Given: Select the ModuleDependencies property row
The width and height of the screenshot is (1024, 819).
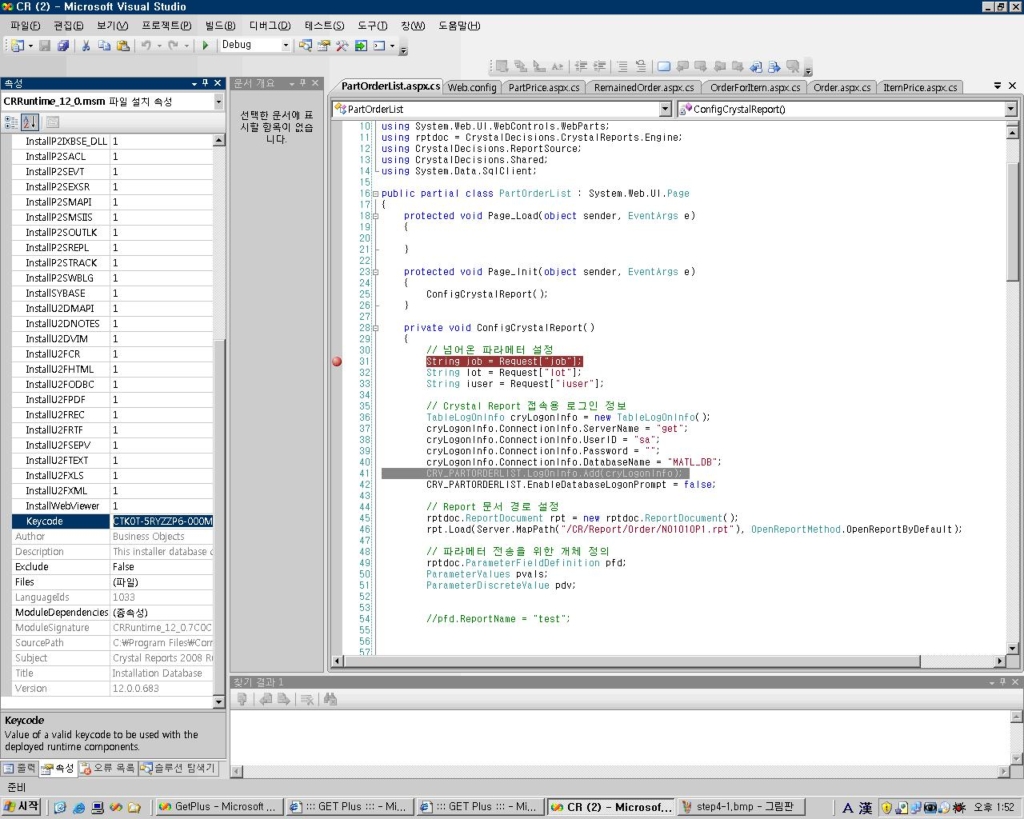Looking at the screenshot, I should coord(112,613).
